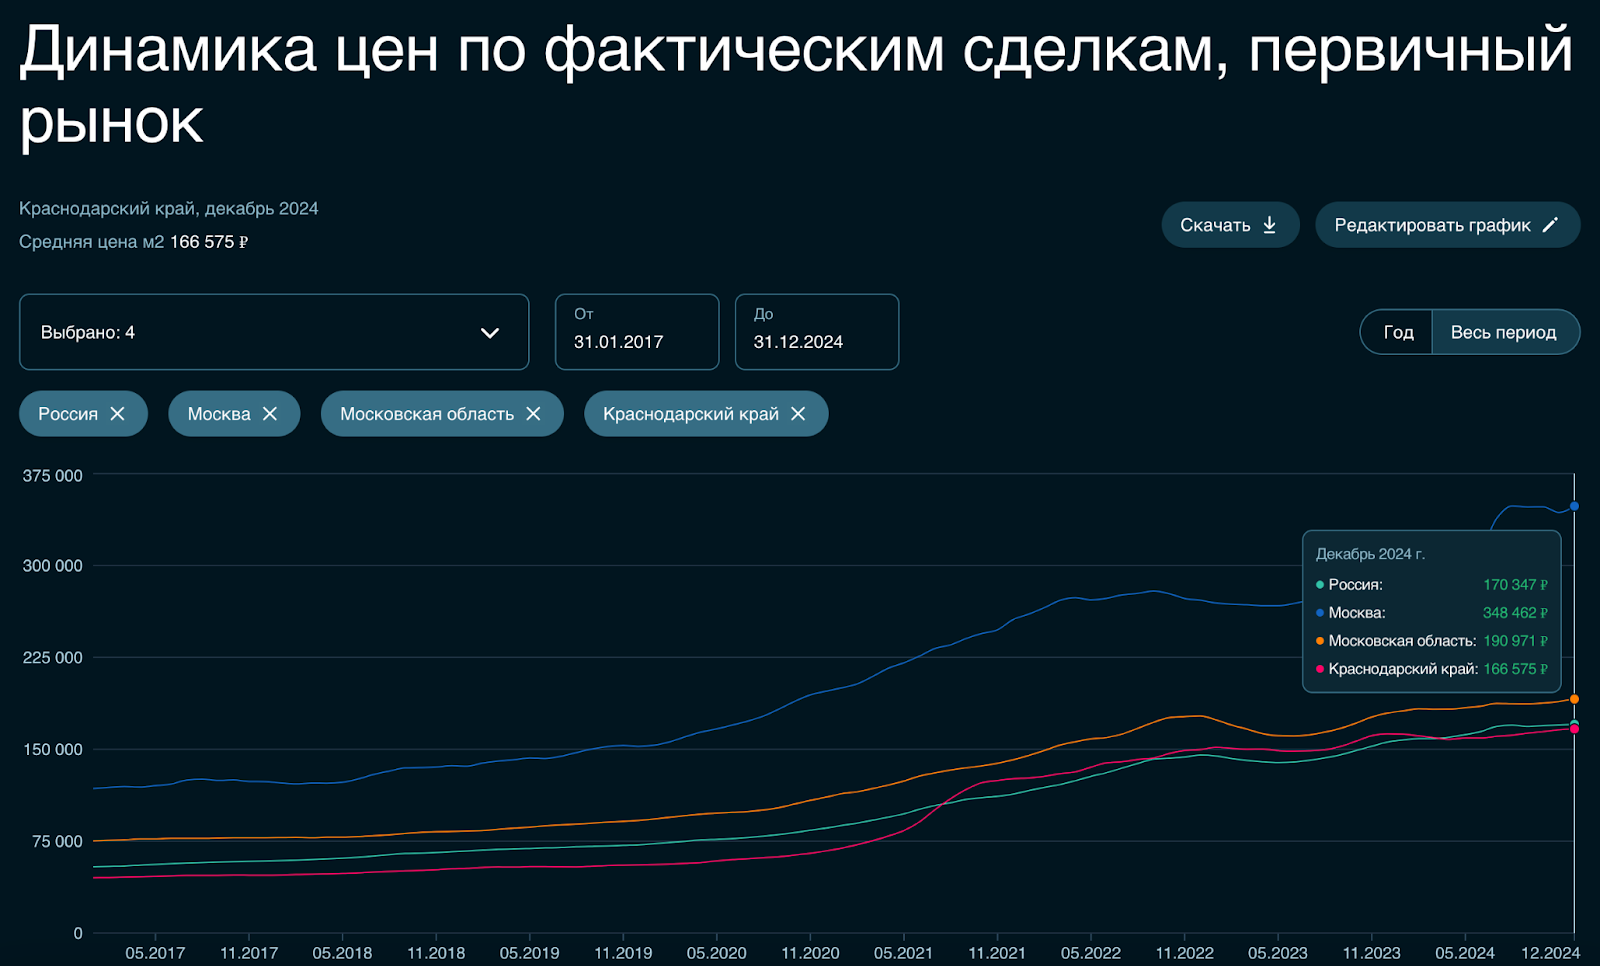This screenshot has width=1600, height=966.
Task: Click the Россия filter chip label
Action: pyautogui.click(x=68, y=414)
